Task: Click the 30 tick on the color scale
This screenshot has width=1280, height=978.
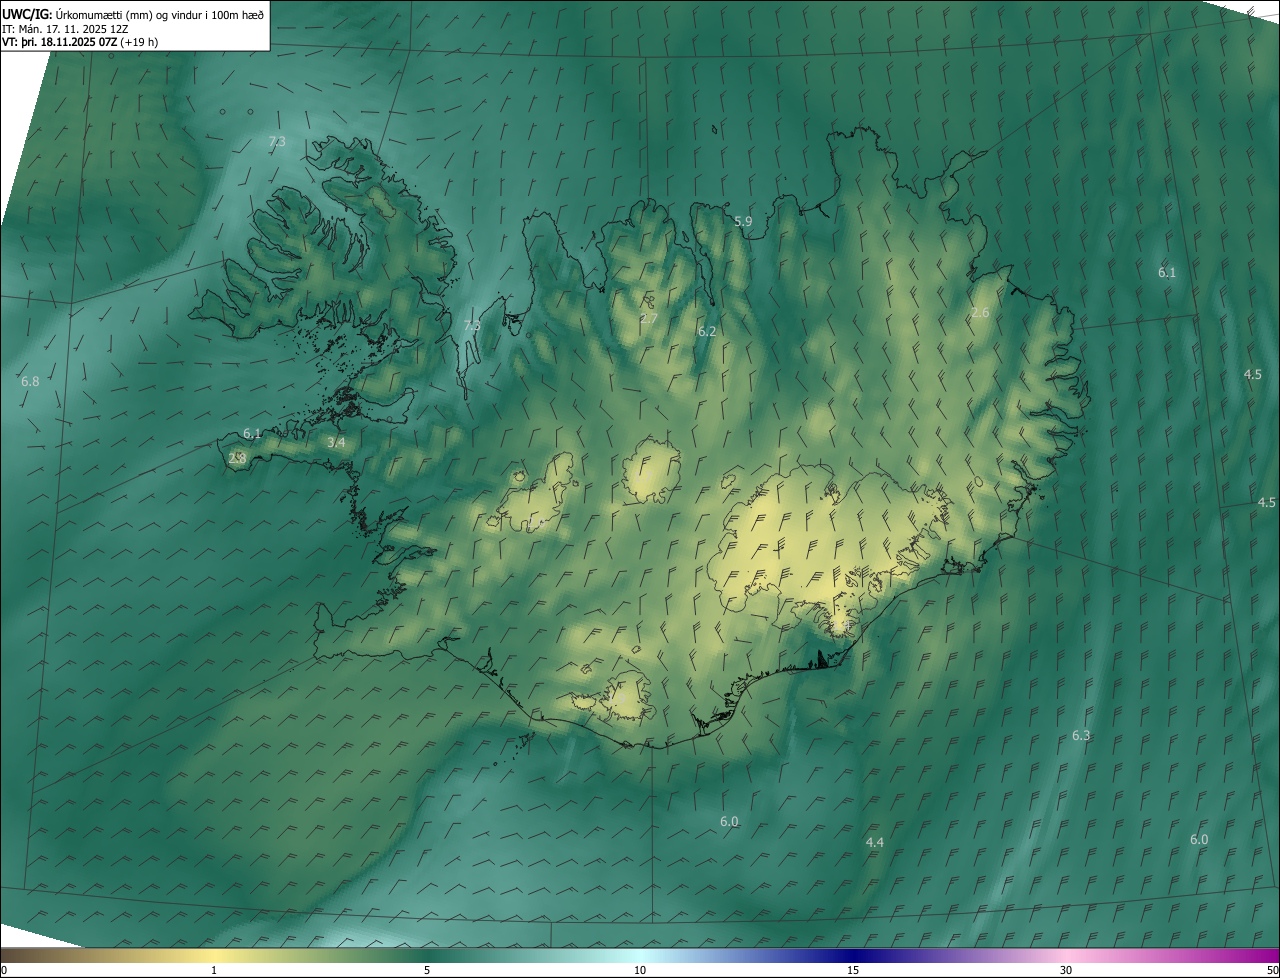Action: click(x=1066, y=970)
